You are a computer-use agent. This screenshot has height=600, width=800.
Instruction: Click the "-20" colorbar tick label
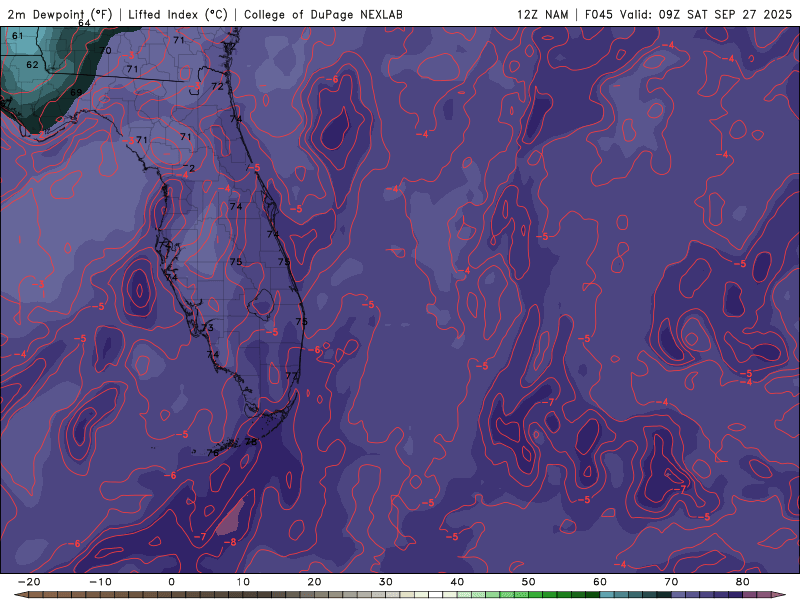(29, 582)
